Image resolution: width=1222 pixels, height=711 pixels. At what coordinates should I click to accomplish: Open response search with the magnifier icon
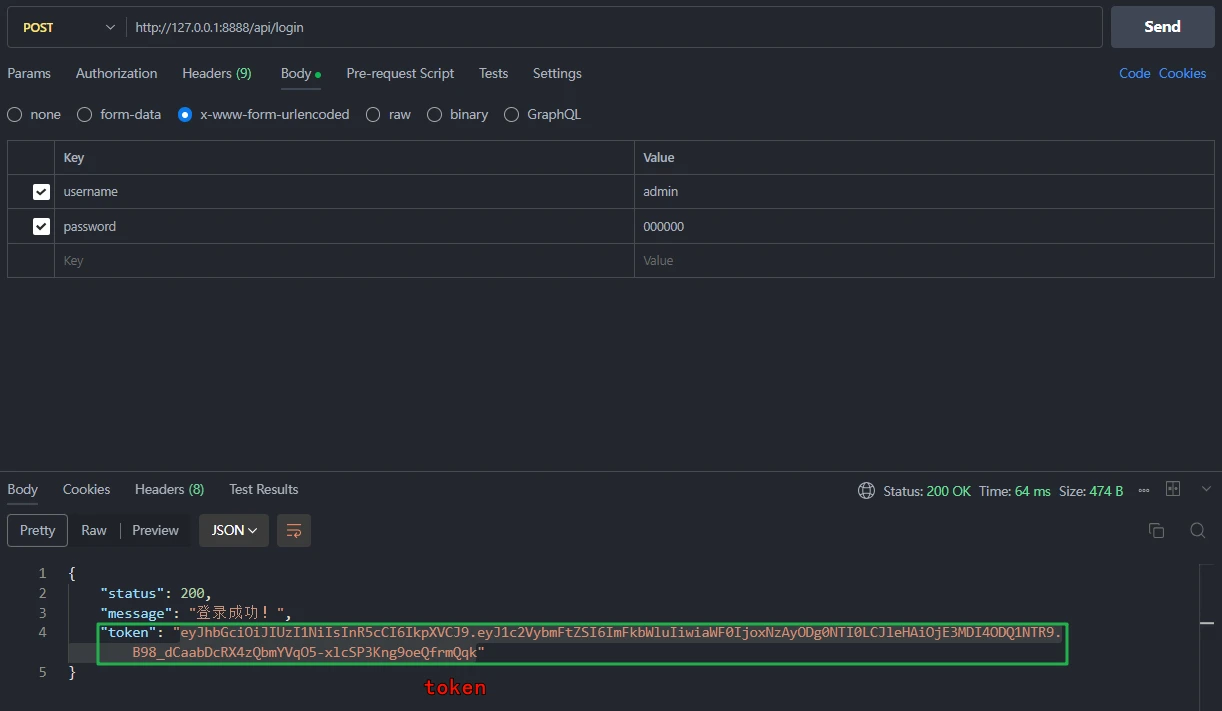tap(1197, 531)
